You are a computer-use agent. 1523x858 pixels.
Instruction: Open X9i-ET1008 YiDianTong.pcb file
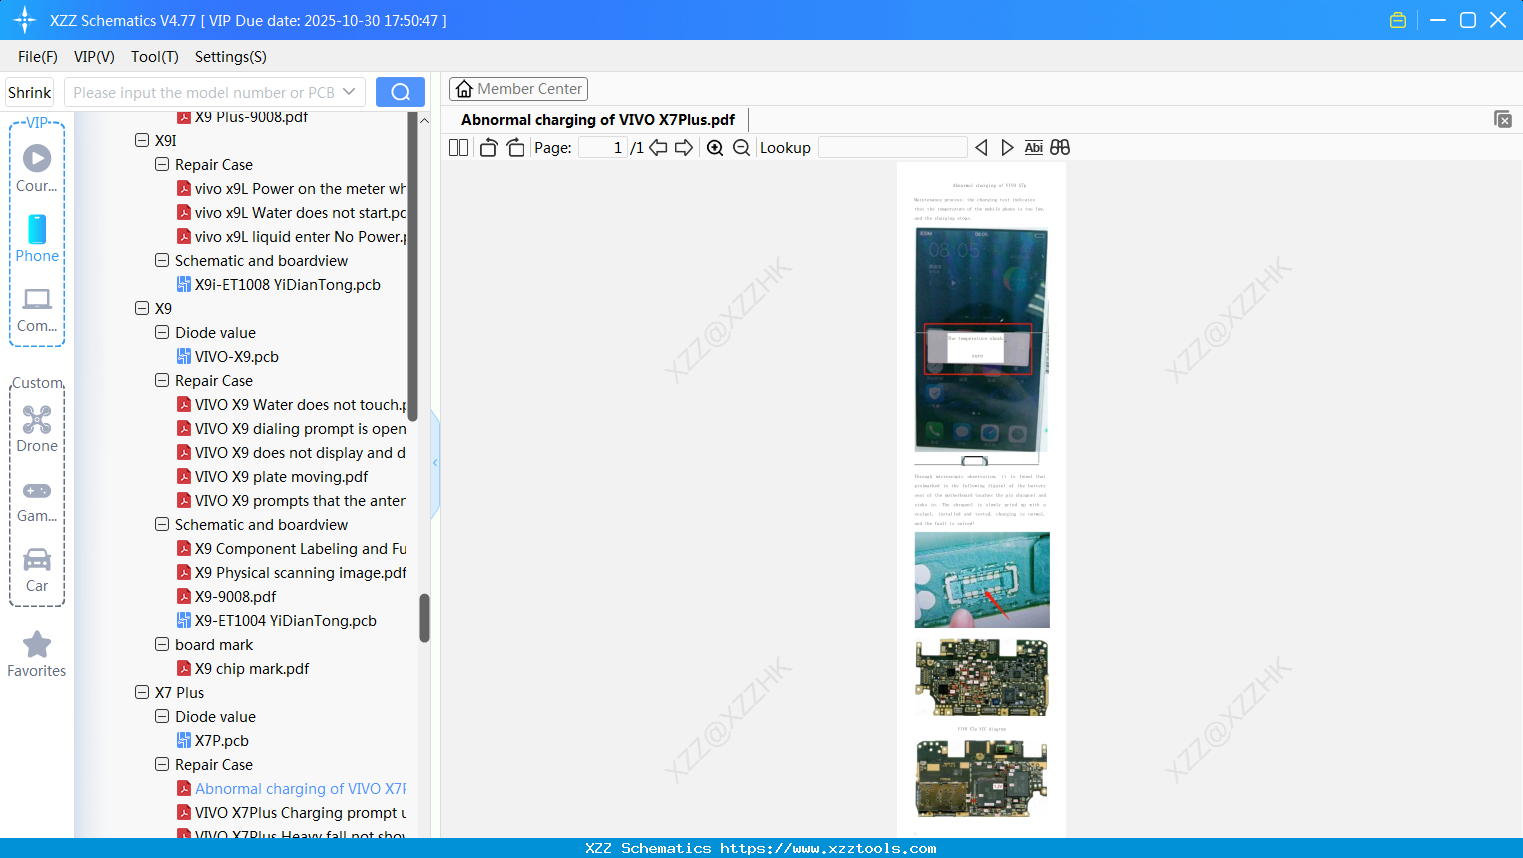coord(279,285)
